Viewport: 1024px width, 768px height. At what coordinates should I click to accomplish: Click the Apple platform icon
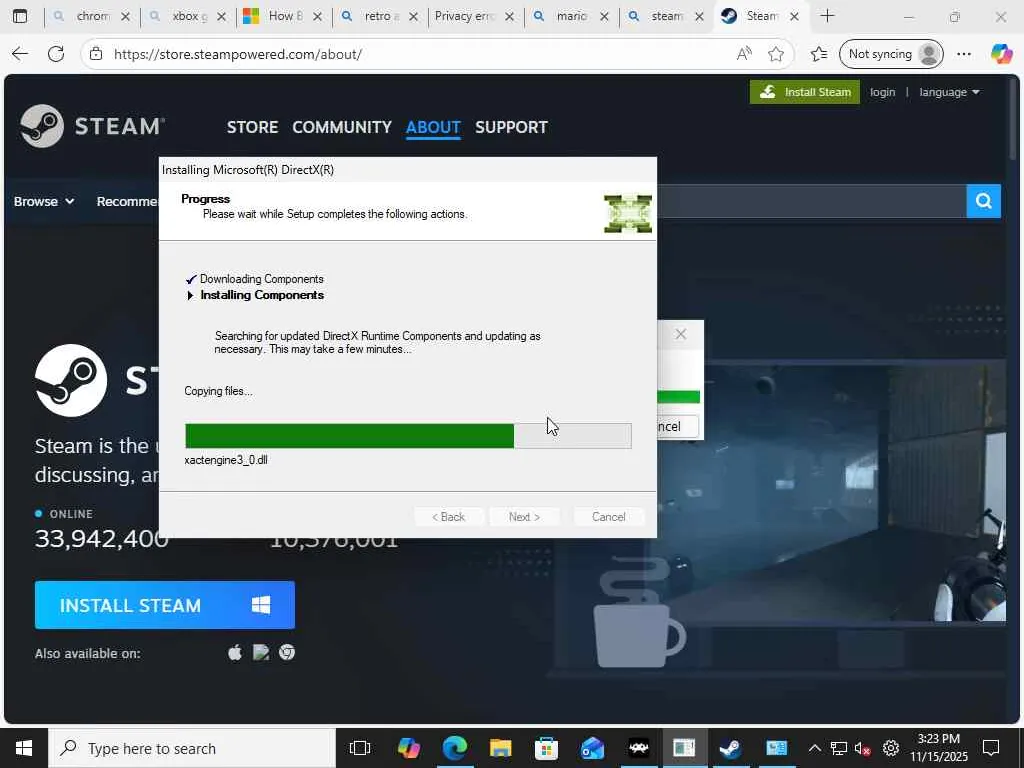pyautogui.click(x=235, y=652)
